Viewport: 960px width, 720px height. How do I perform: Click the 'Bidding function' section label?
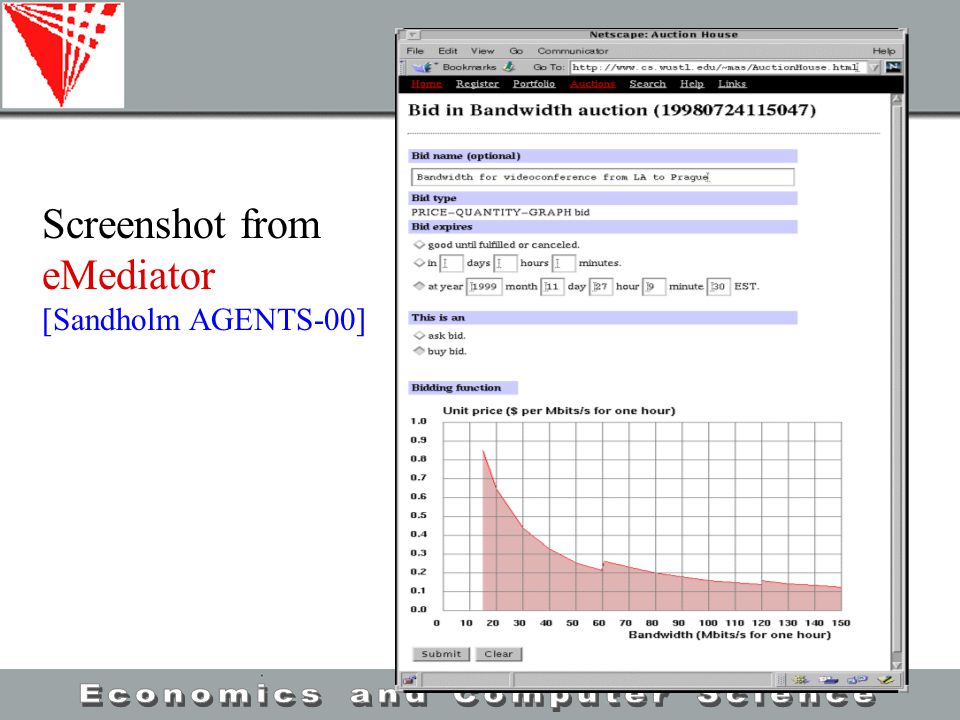pyautogui.click(x=456, y=388)
